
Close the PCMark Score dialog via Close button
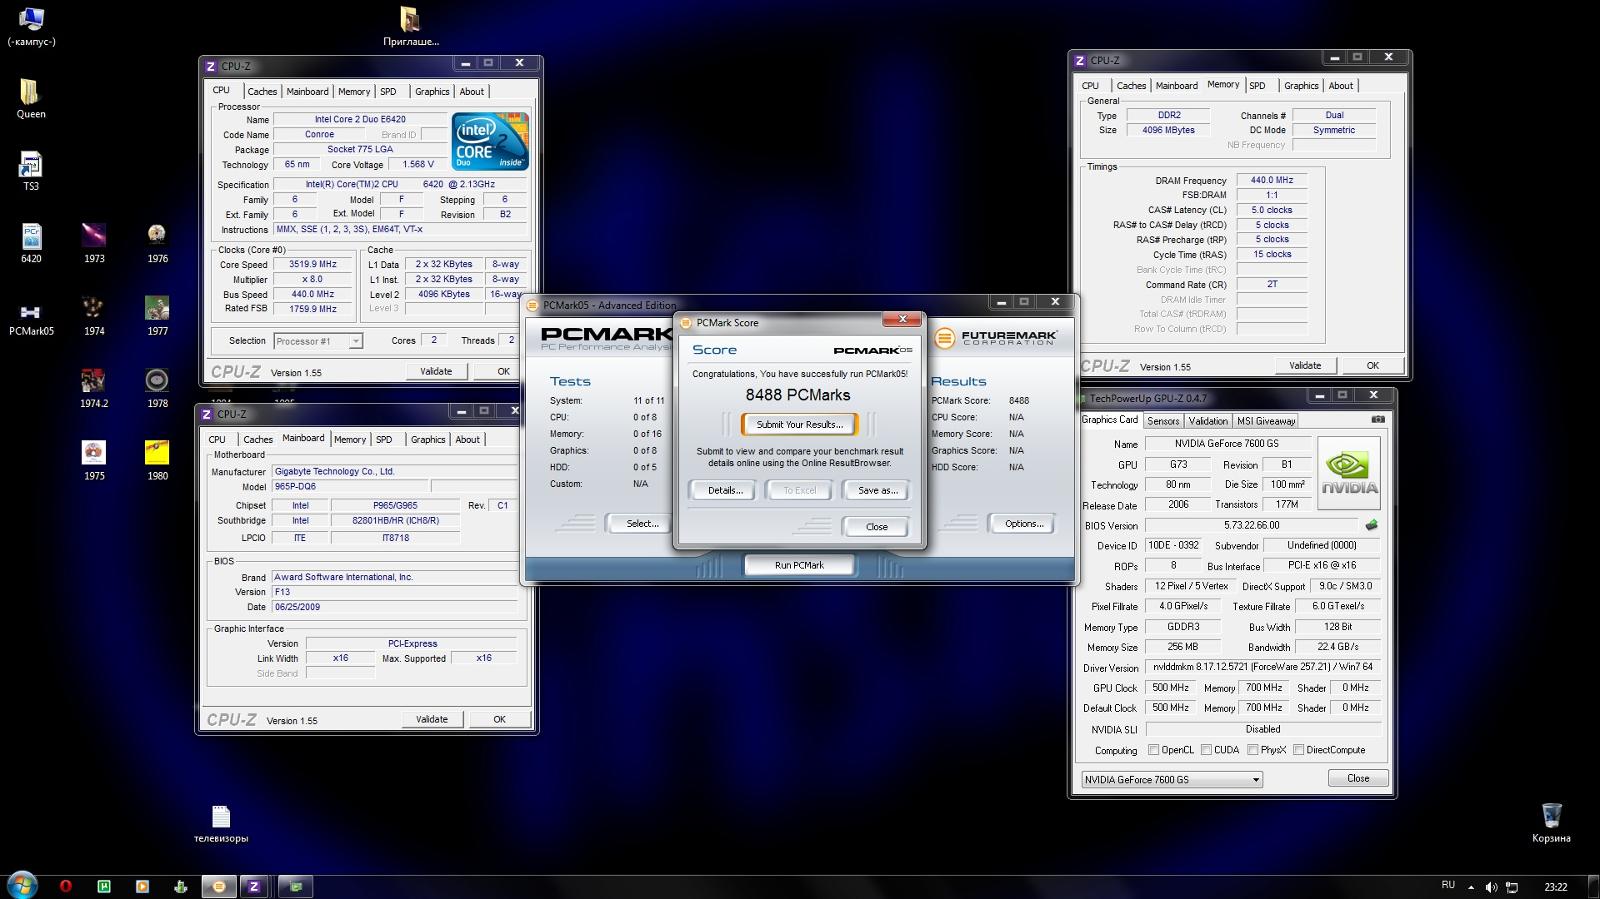876,526
